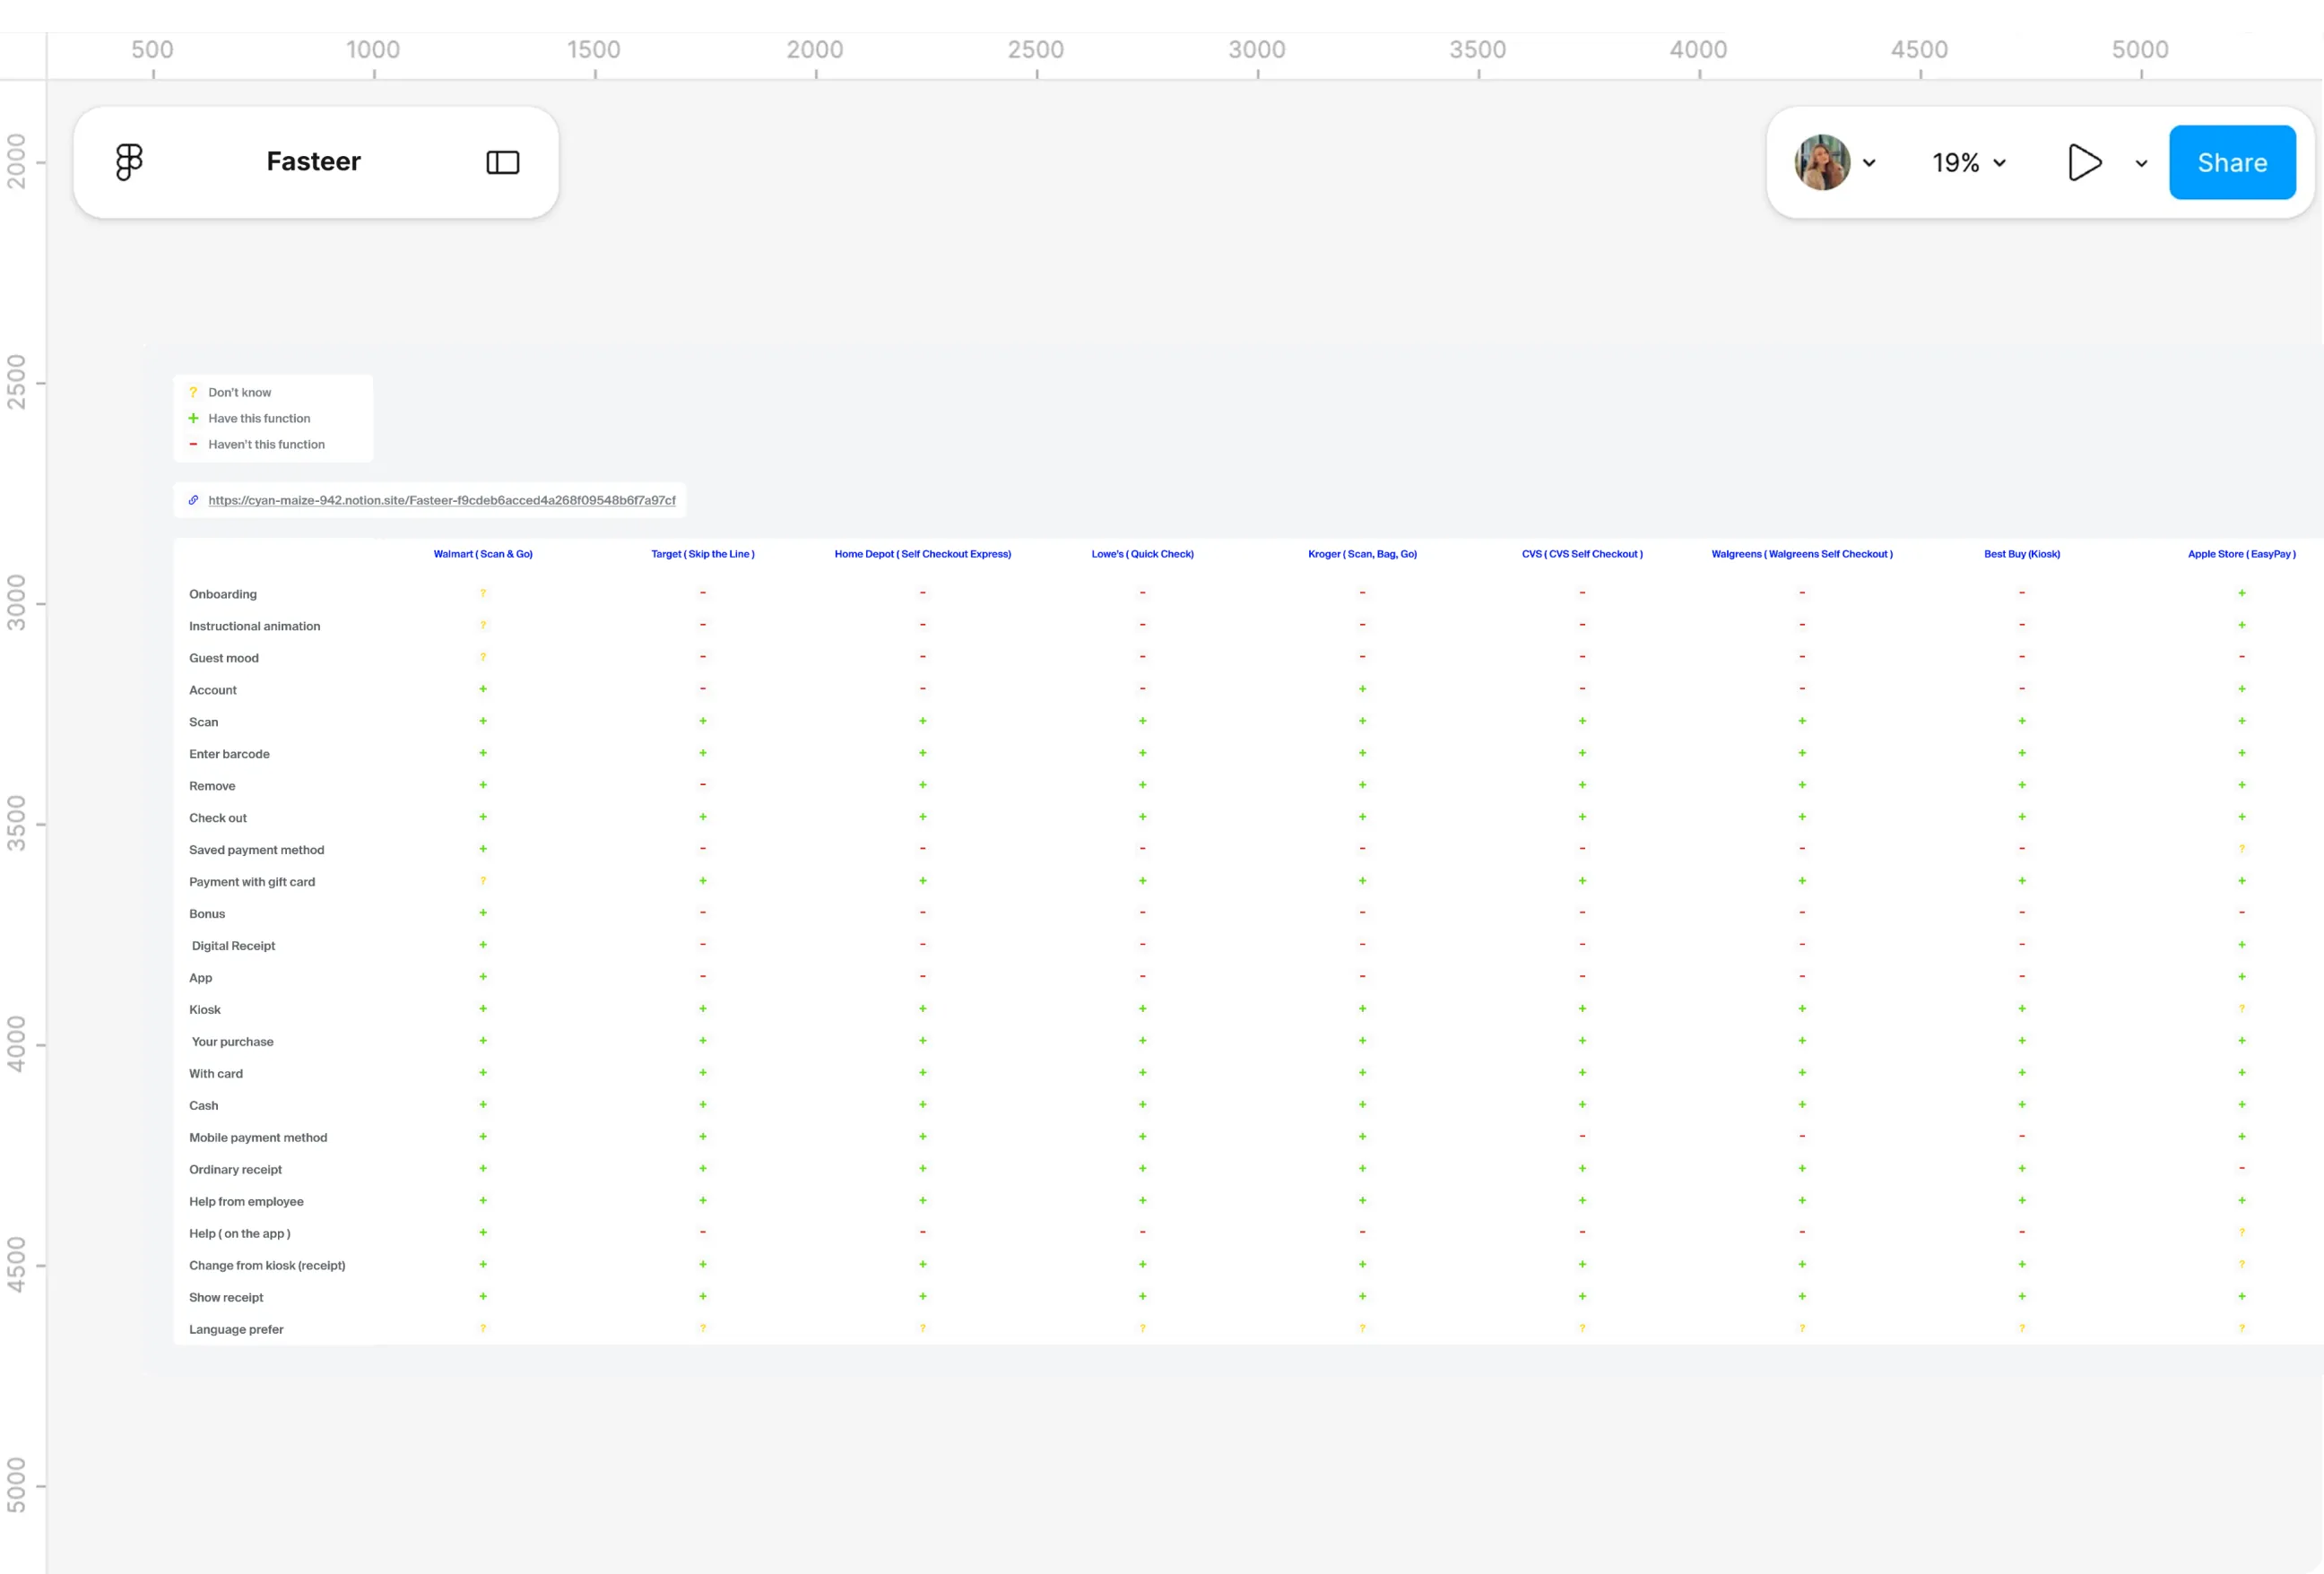Select the Walmart (Scan & Go) column header
This screenshot has height=1574, width=2324.
[x=483, y=554]
